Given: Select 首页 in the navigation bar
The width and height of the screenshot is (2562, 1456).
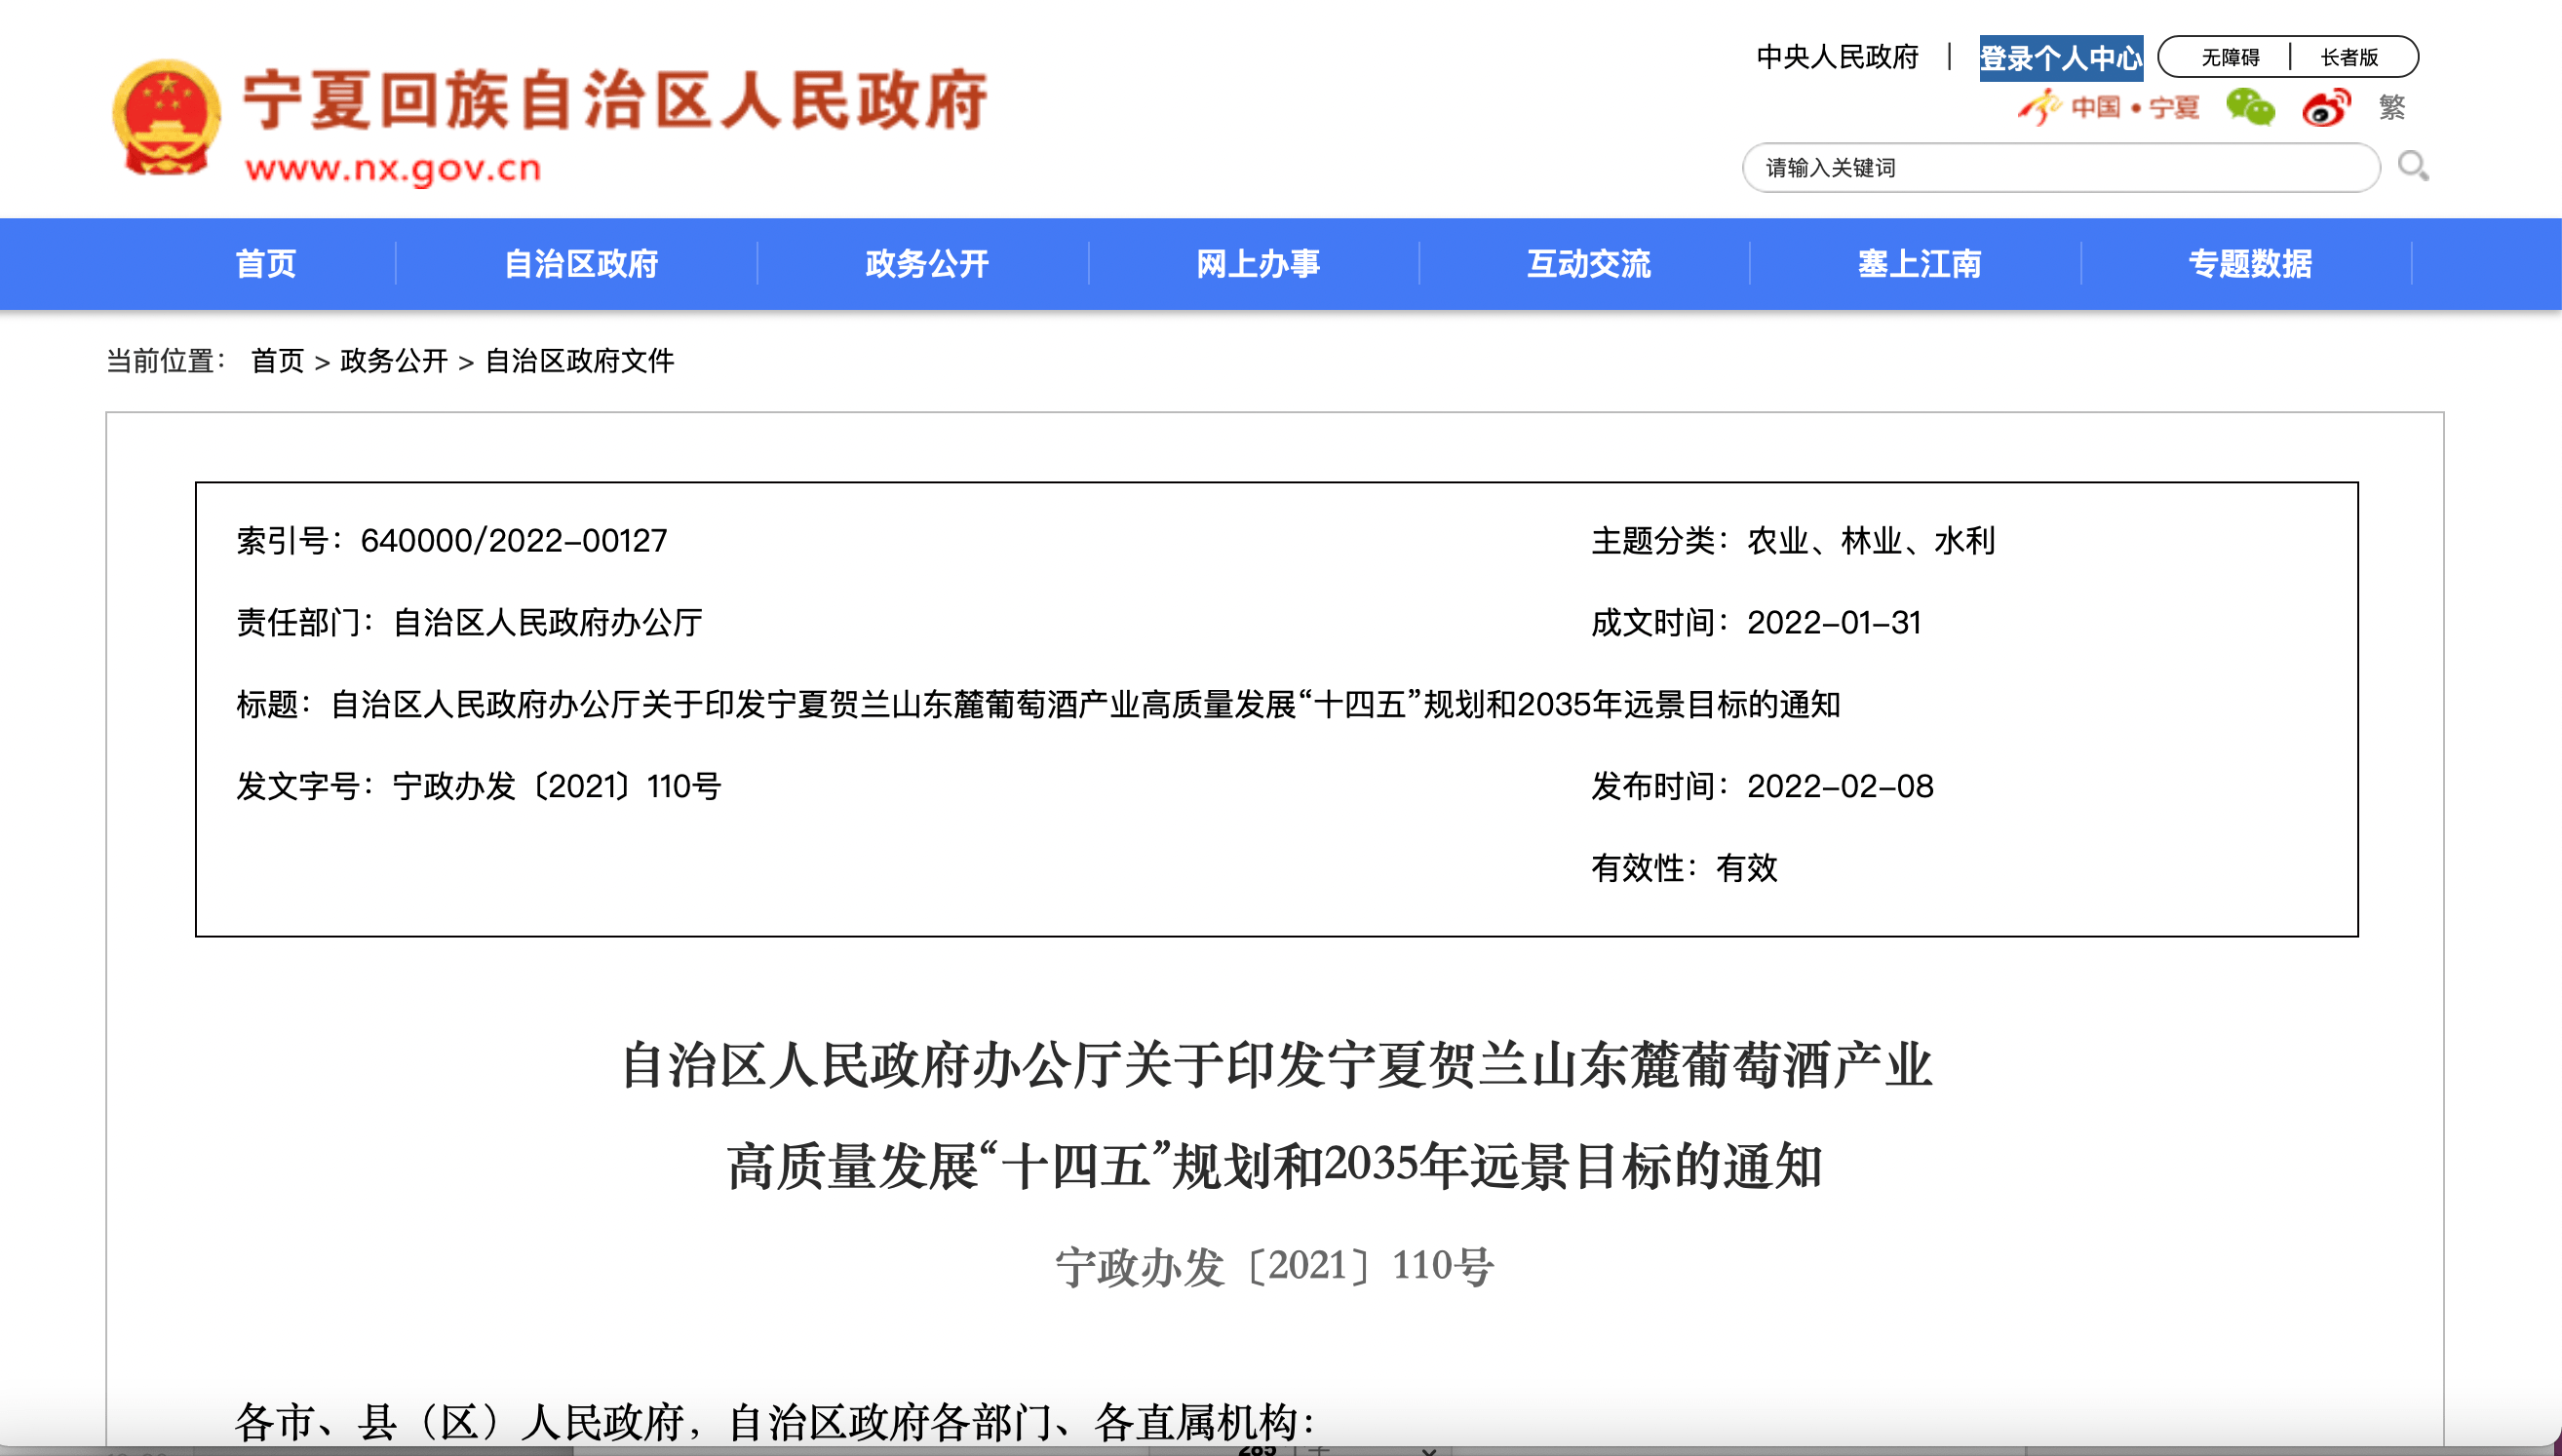Looking at the screenshot, I should coord(265,263).
